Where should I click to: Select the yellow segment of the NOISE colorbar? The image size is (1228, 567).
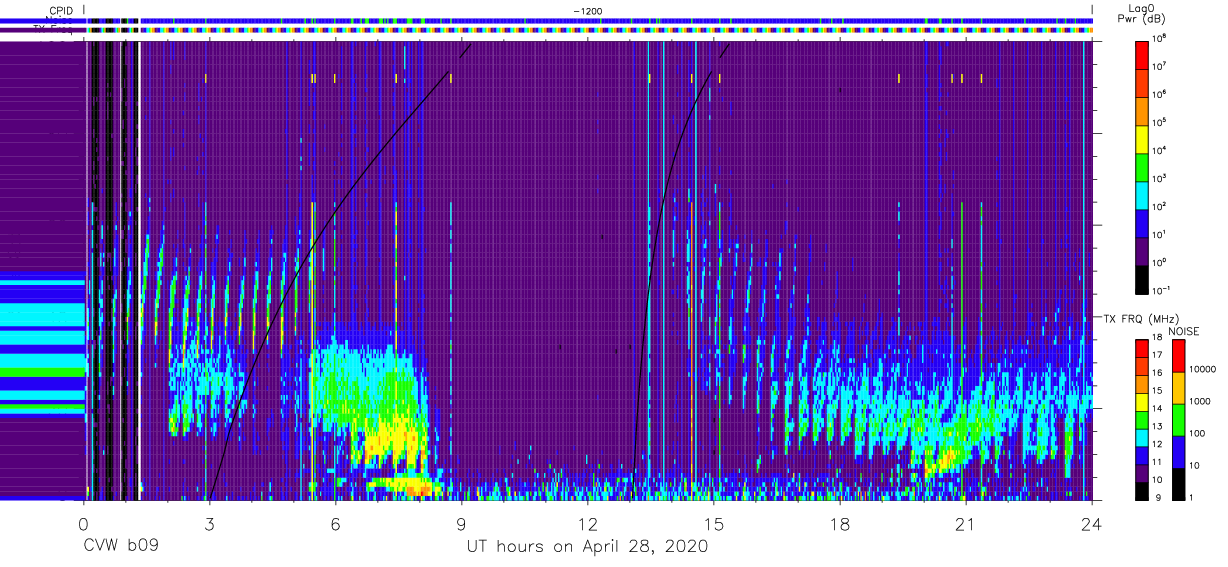pyautogui.click(x=1179, y=388)
